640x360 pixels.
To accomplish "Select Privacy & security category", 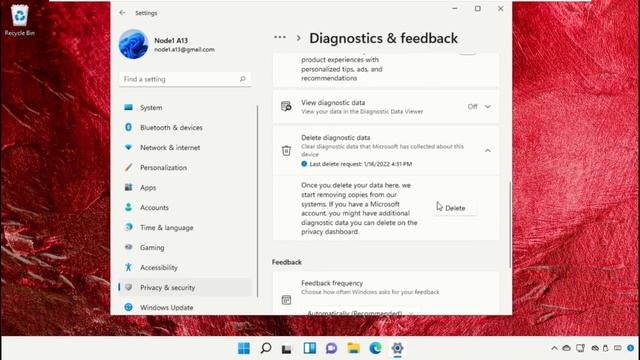I will point(185,287).
